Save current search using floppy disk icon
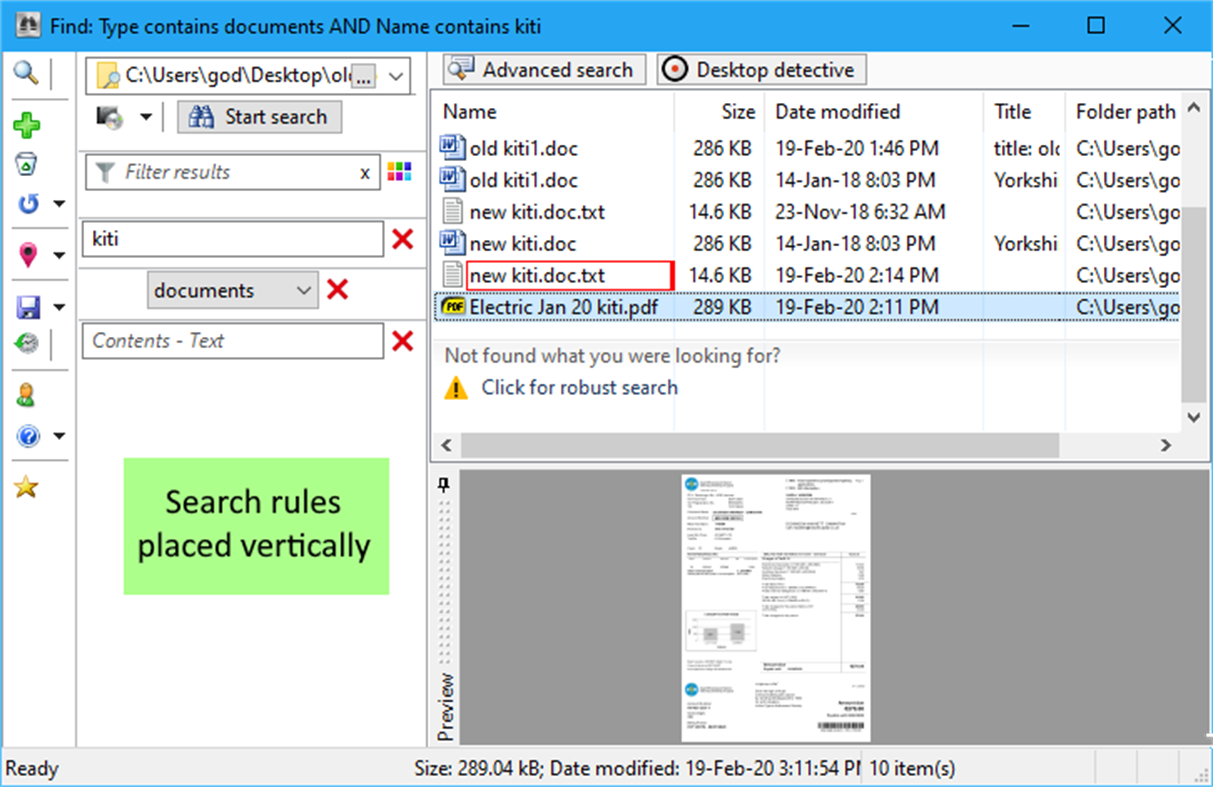Image resolution: width=1213 pixels, height=787 pixels. click(29, 305)
